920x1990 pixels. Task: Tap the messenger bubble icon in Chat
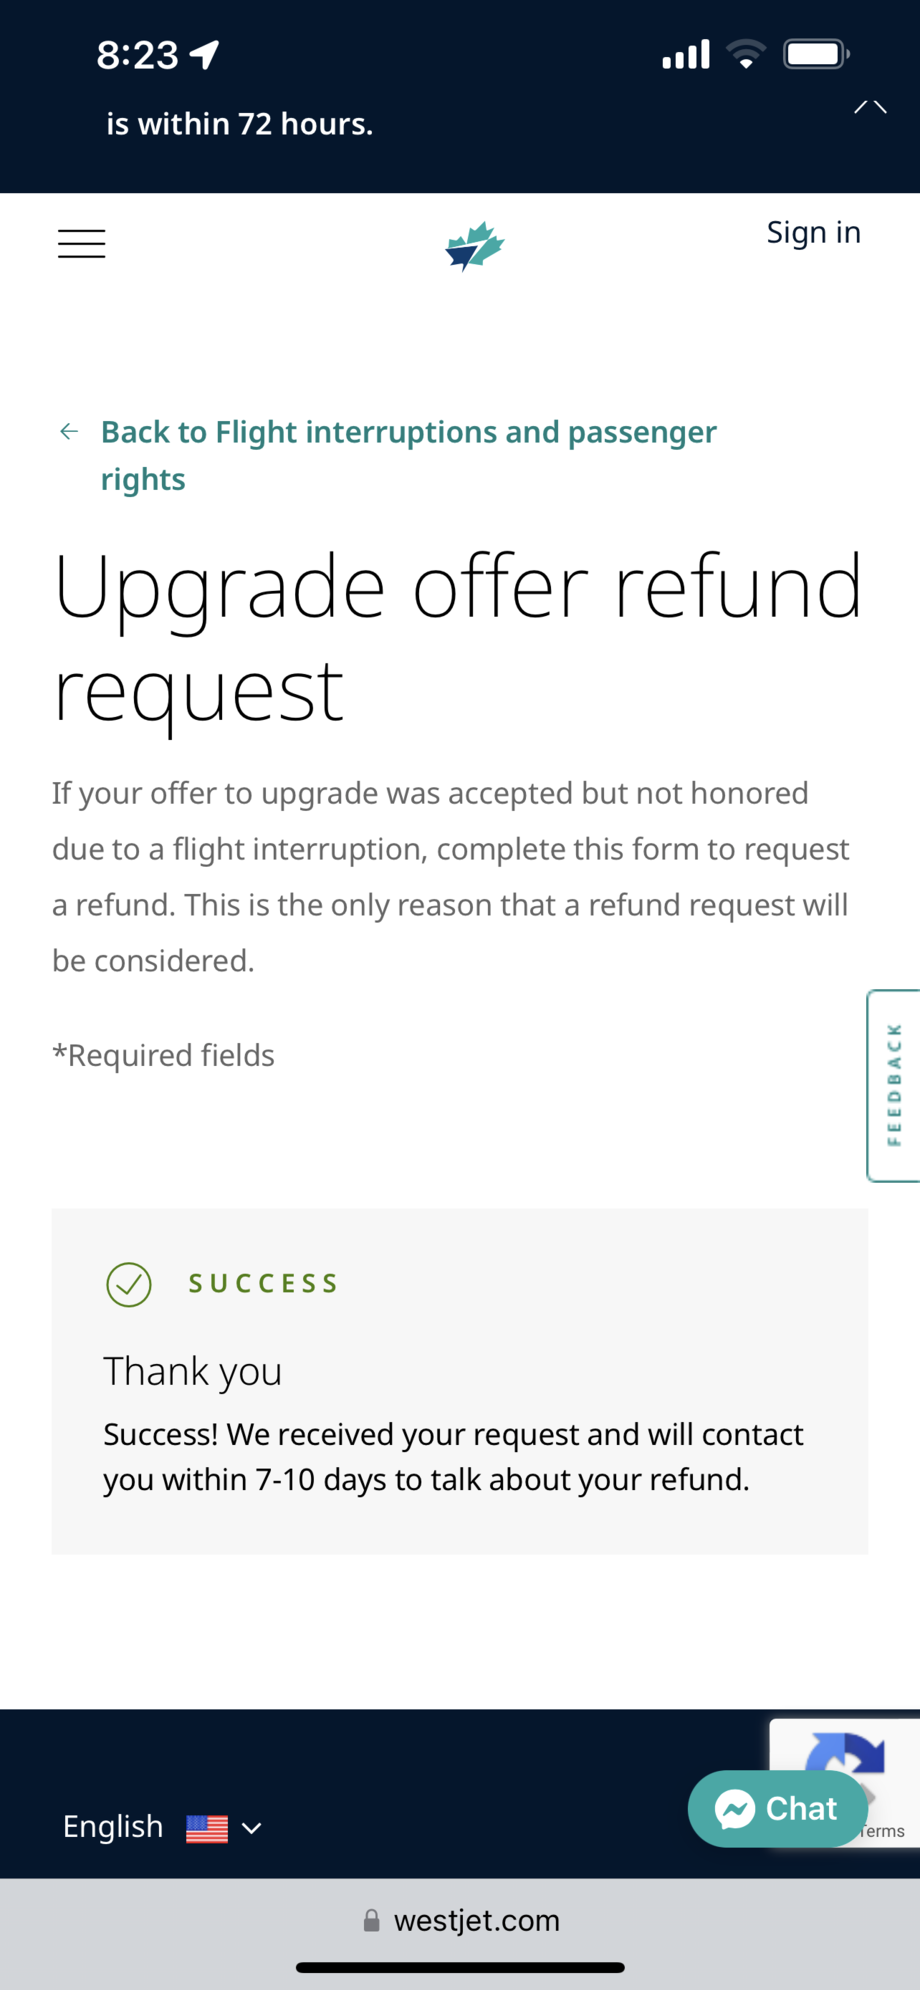pyautogui.click(x=735, y=1808)
